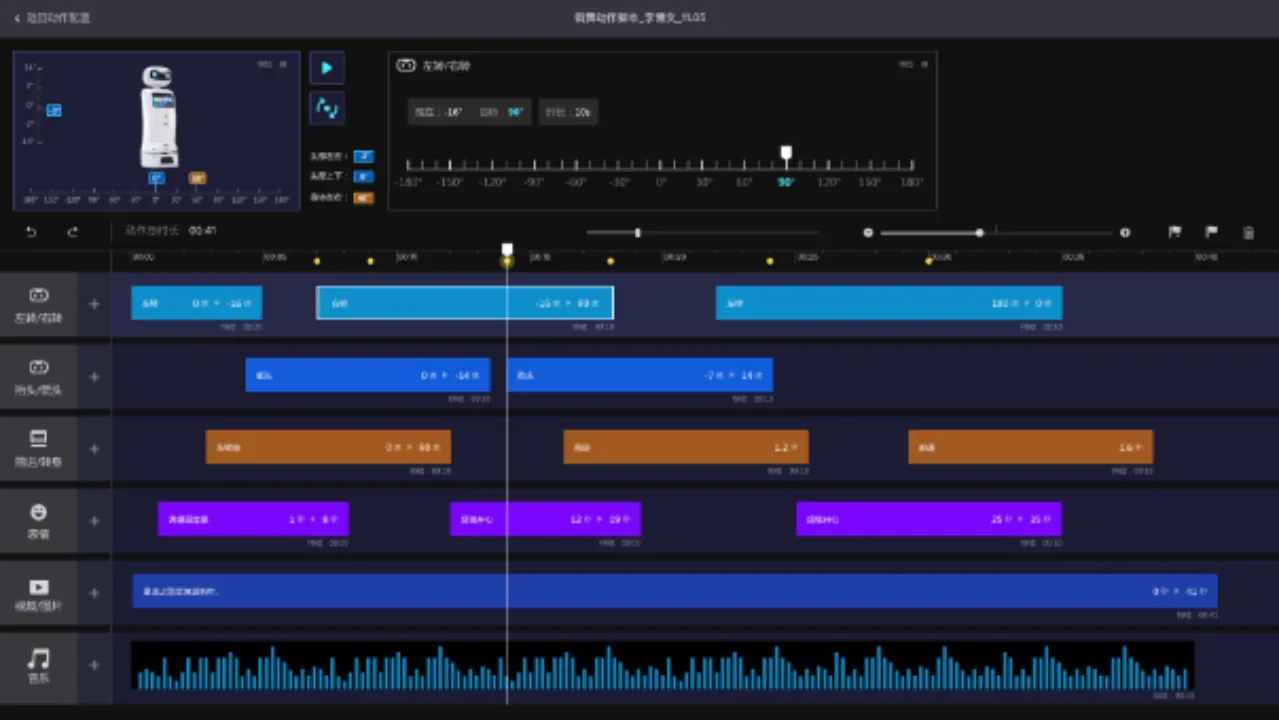Add a clip to the video/image track
The width and height of the screenshot is (1279, 720).
tap(94, 593)
